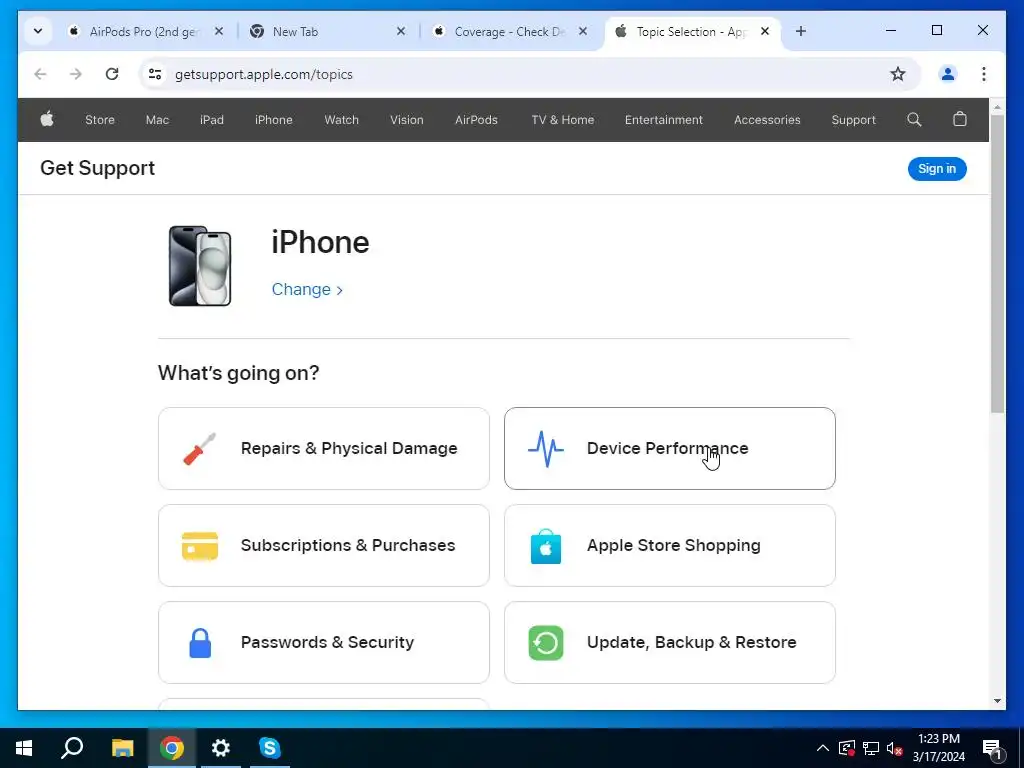Image resolution: width=1024 pixels, height=768 pixels.
Task: Click the Sign in button
Action: pos(937,168)
